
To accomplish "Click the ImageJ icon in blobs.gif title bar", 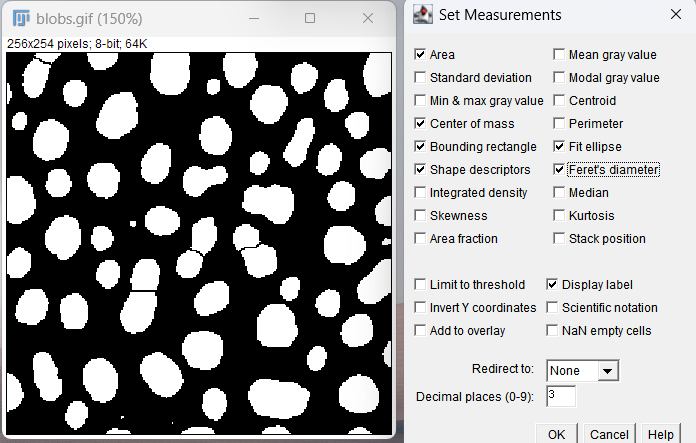I will click(x=20, y=19).
